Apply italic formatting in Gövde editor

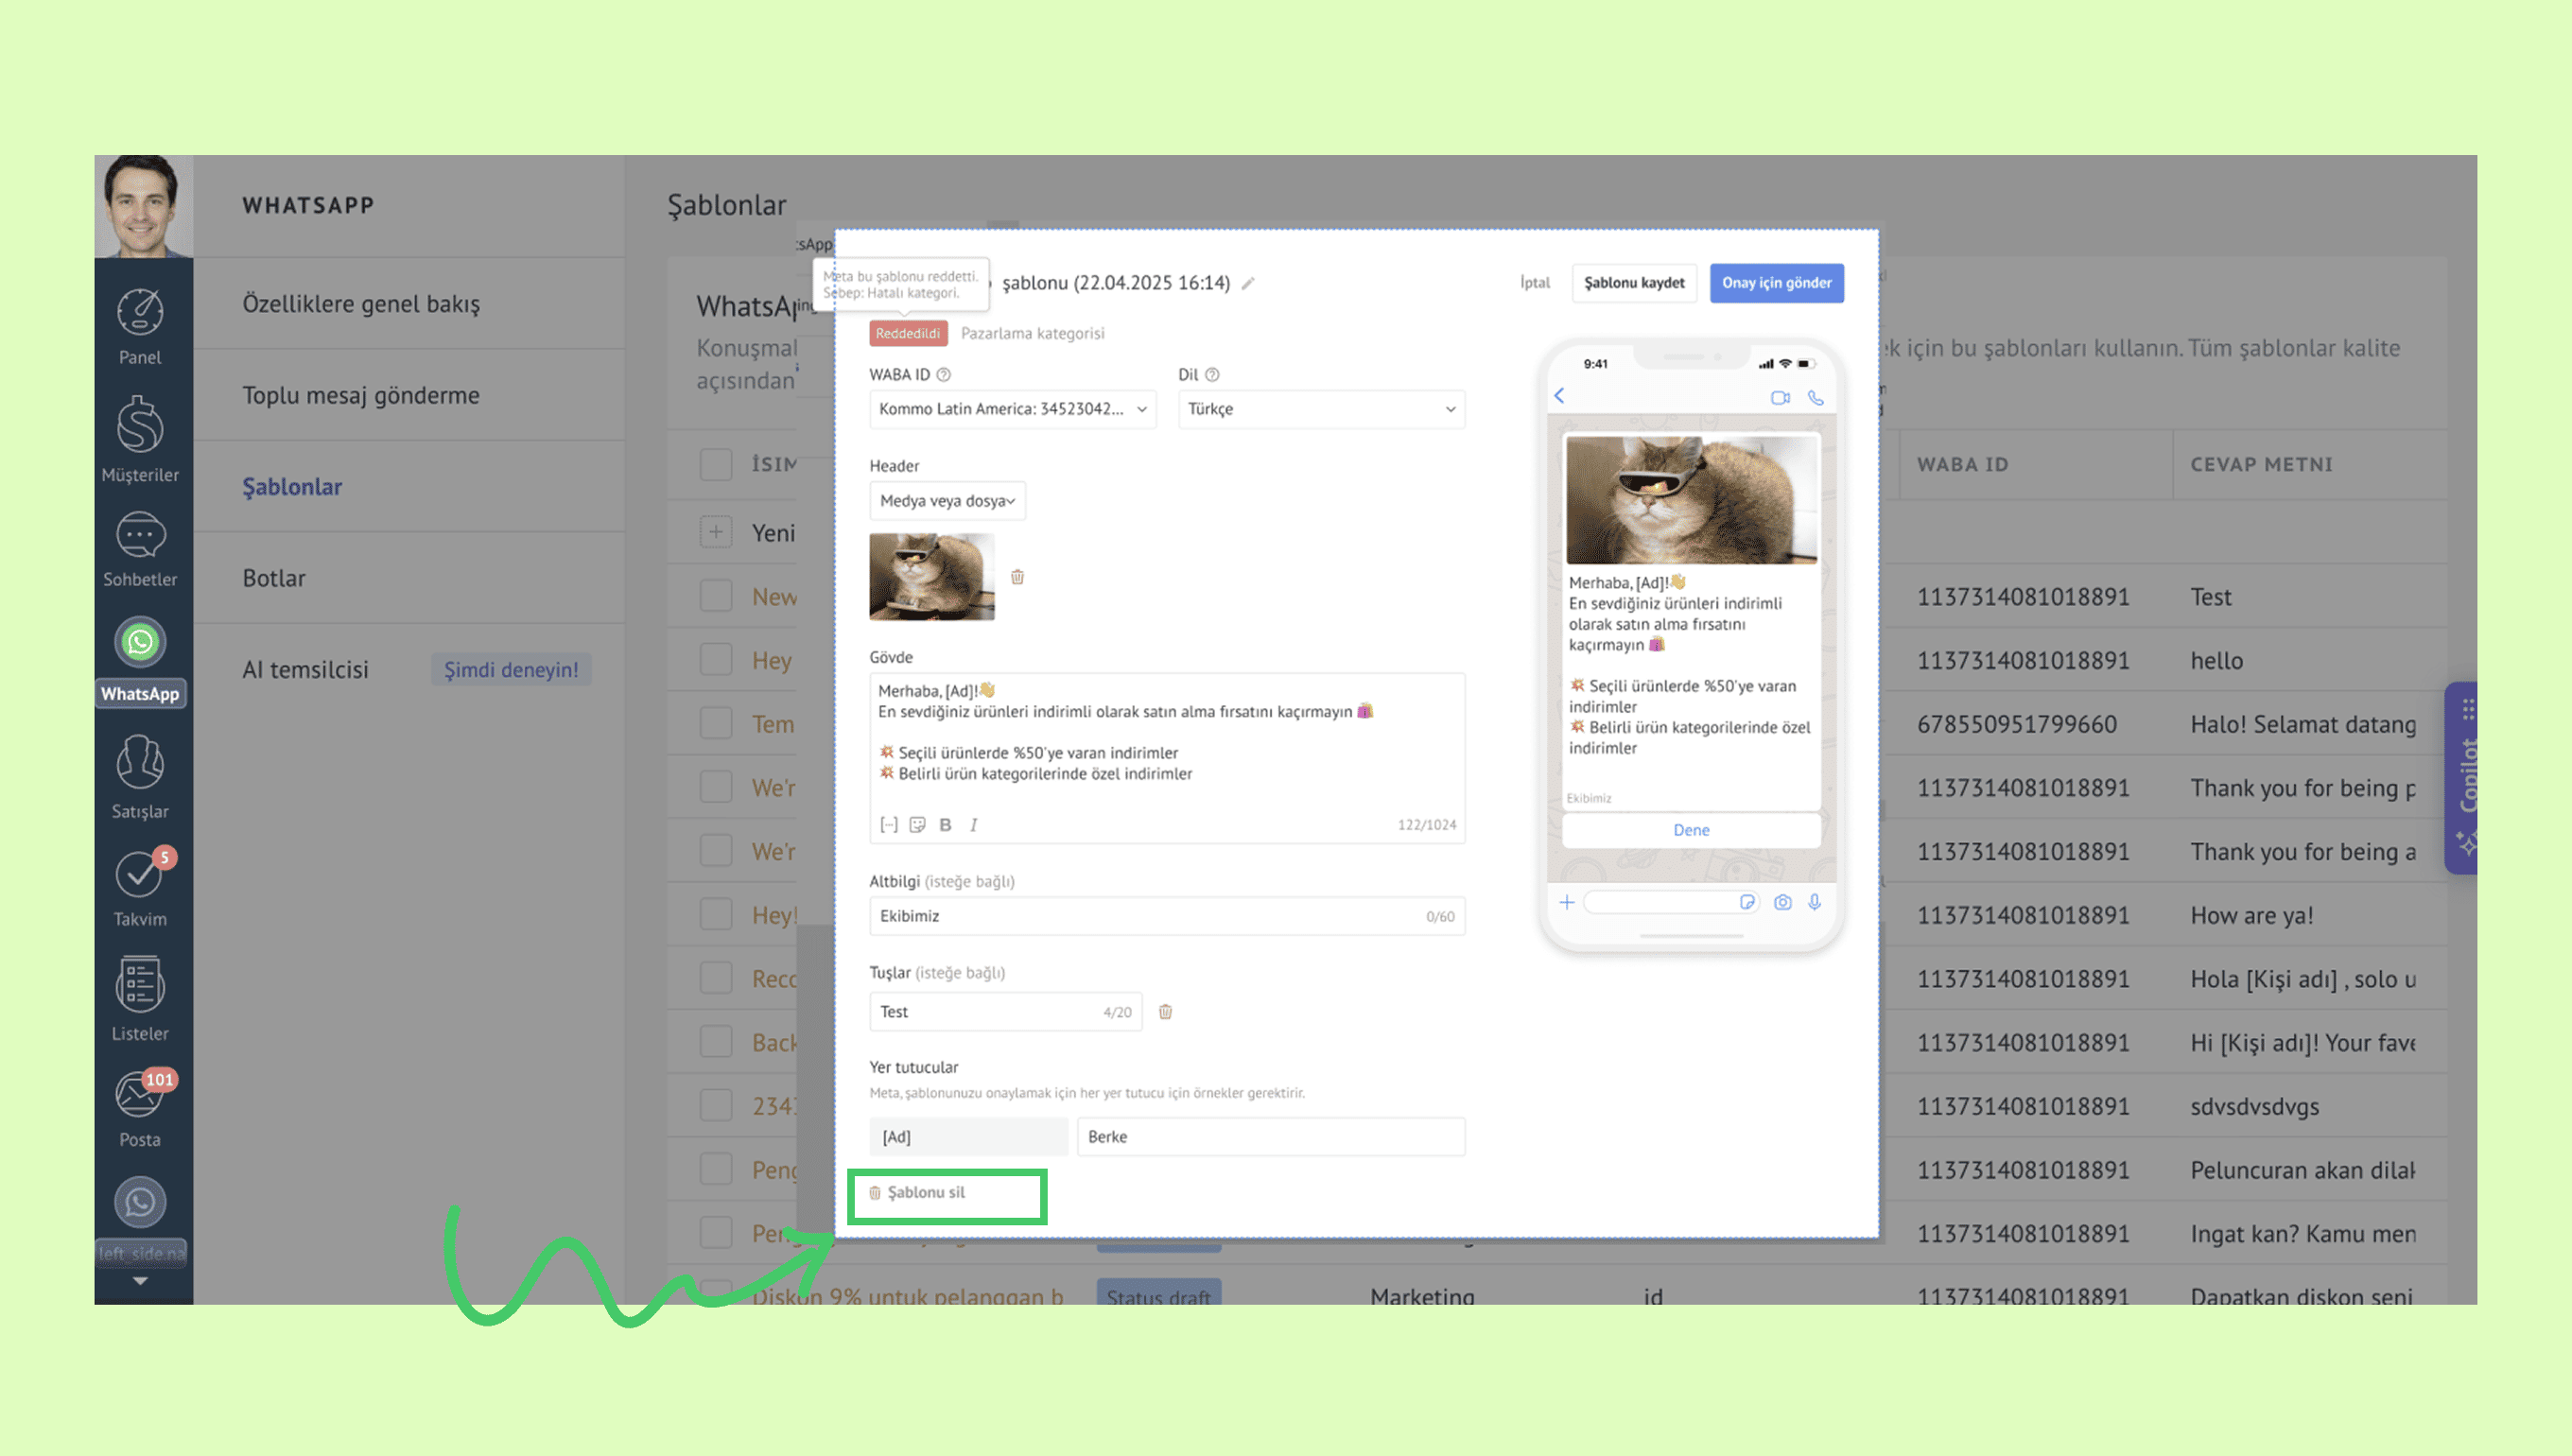[973, 825]
